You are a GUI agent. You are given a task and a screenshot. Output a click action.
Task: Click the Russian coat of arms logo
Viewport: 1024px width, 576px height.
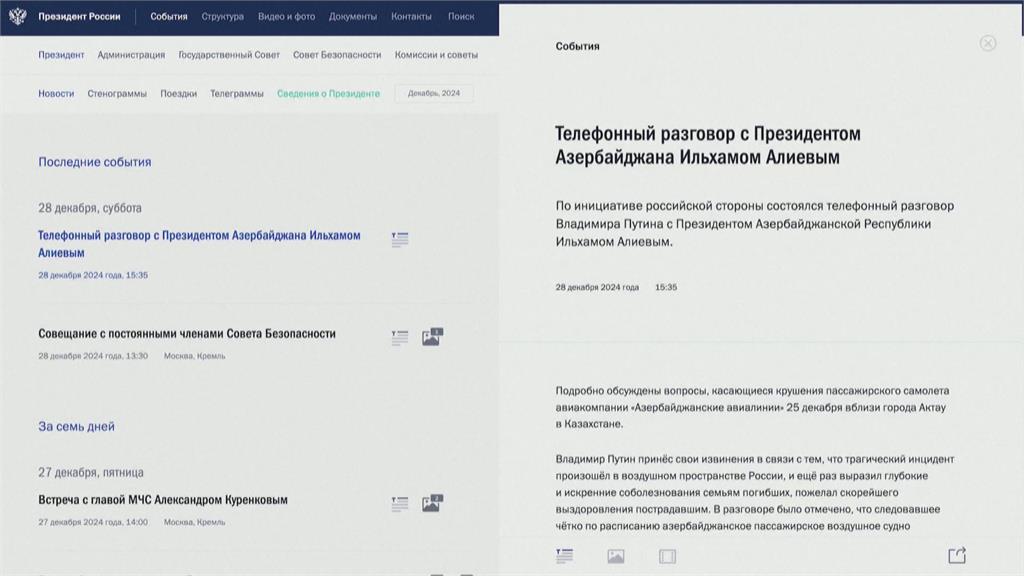click(18, 17)
